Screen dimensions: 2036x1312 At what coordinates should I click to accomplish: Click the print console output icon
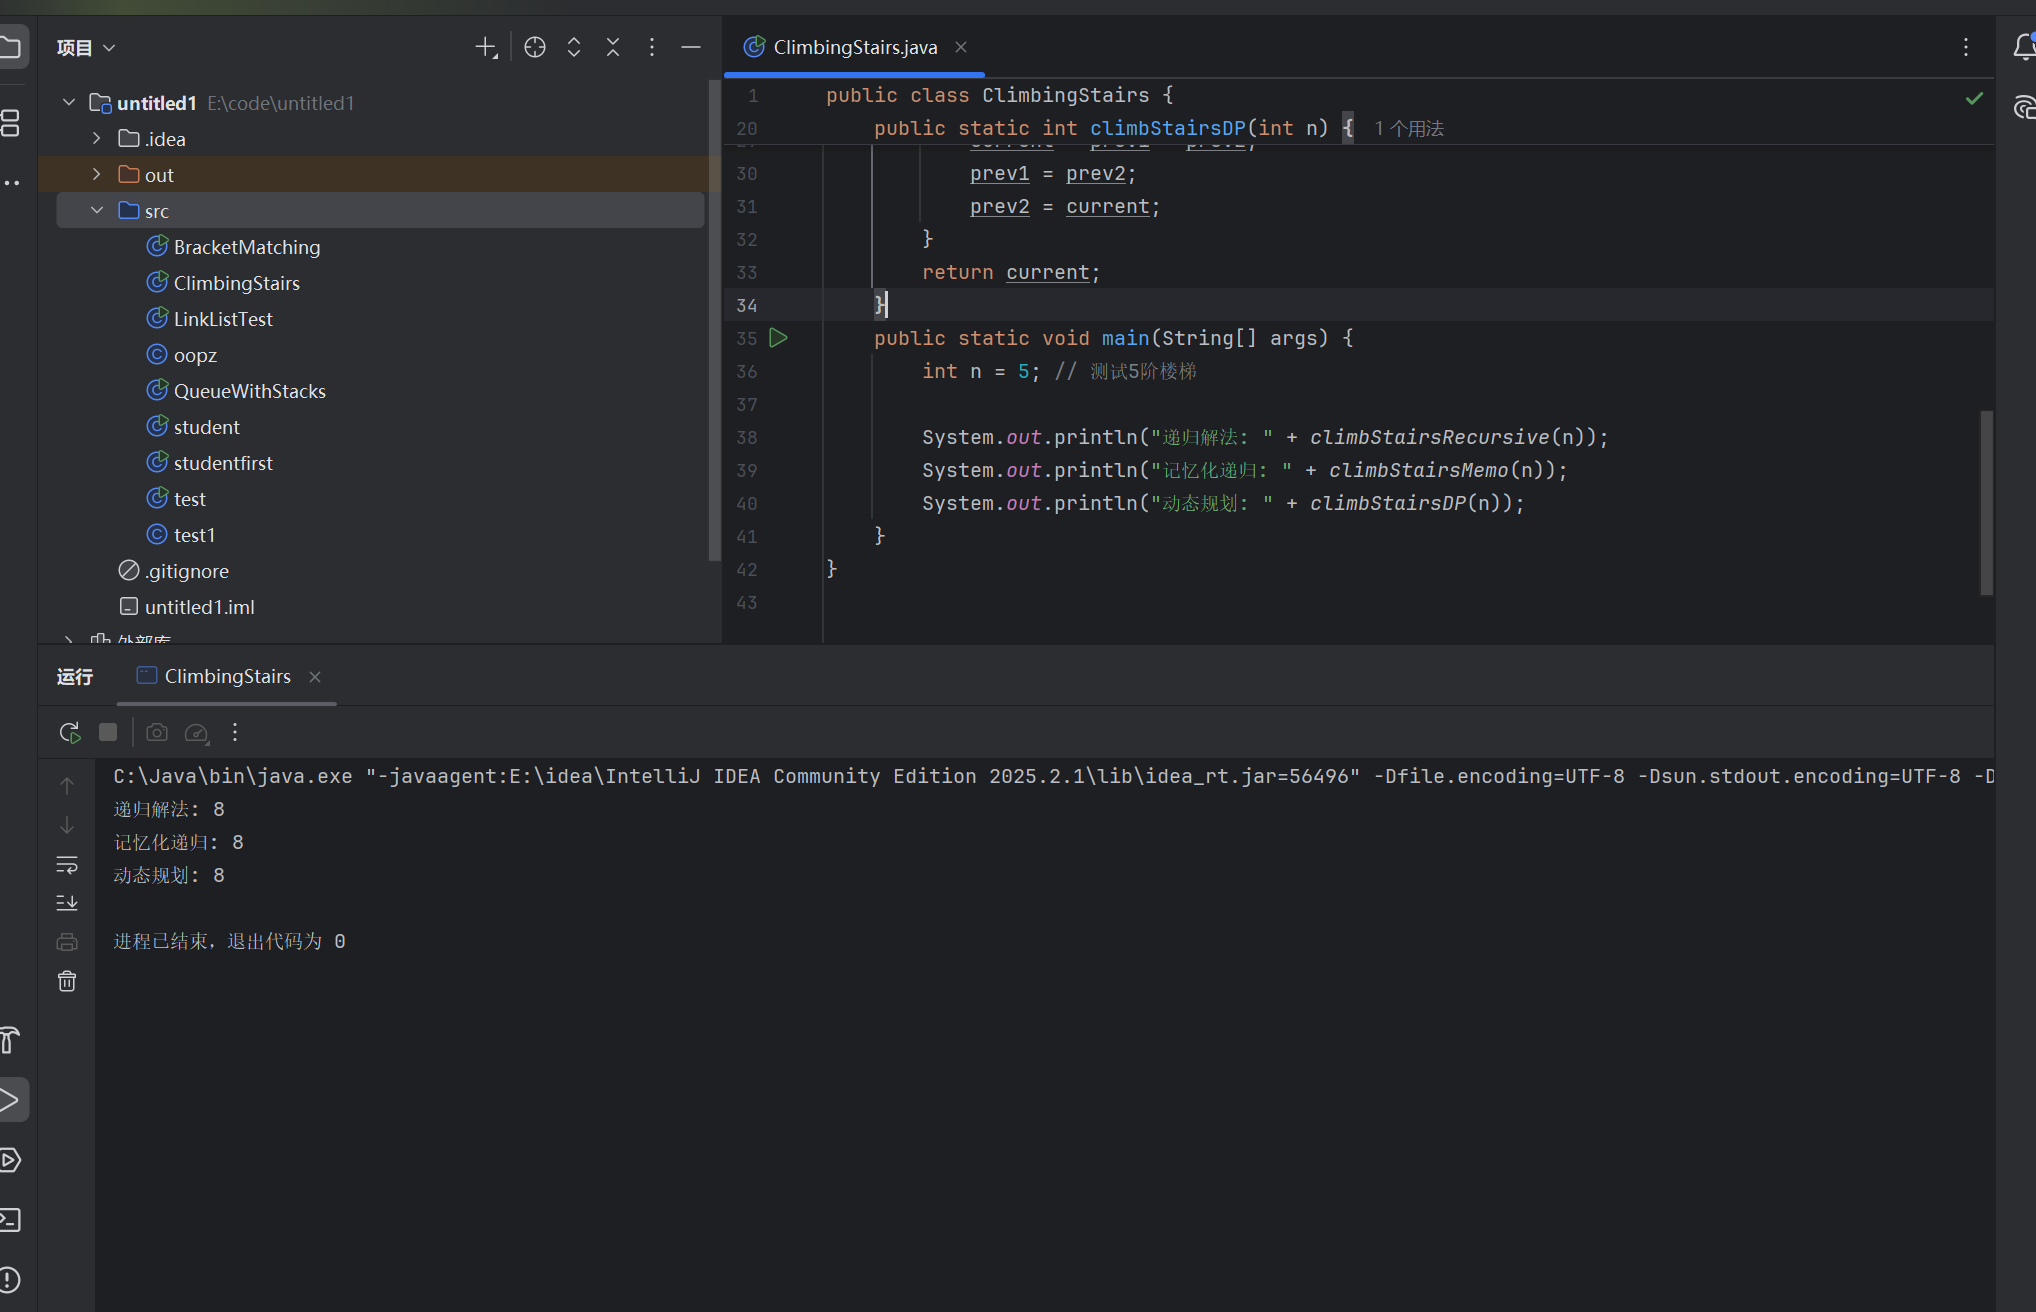pos(67,942)
